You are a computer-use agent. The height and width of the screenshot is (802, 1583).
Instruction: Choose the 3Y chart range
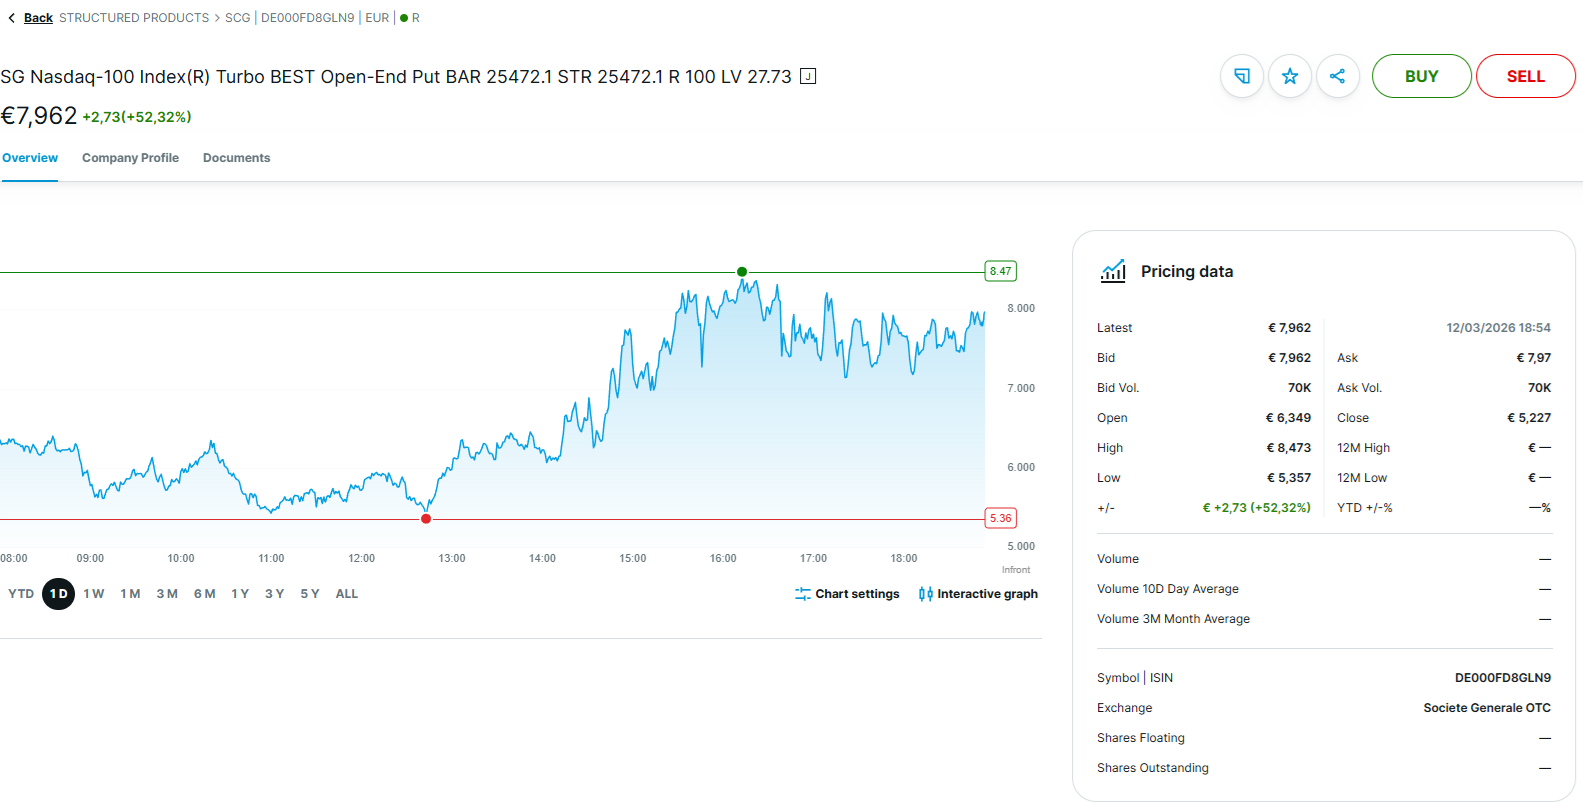click(x=275, y=594)
